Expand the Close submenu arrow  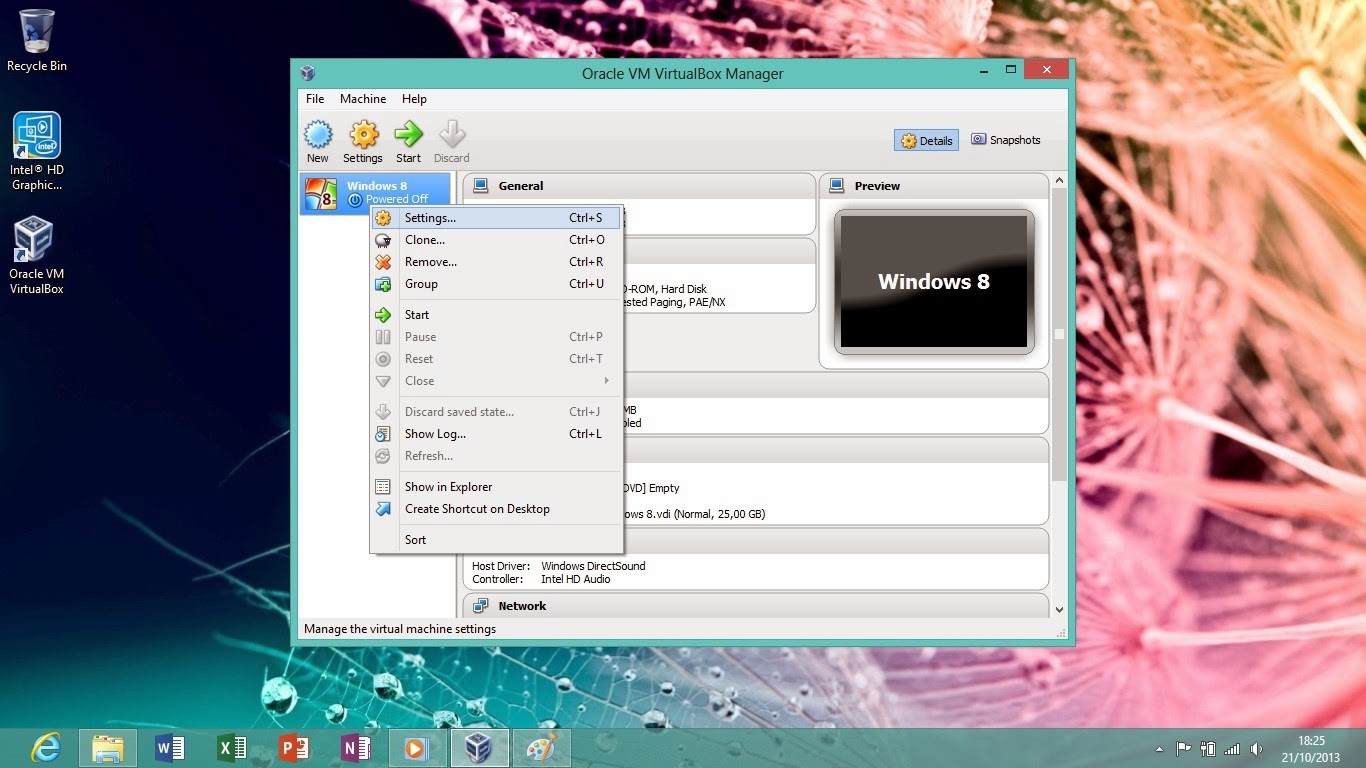[607, 381]
